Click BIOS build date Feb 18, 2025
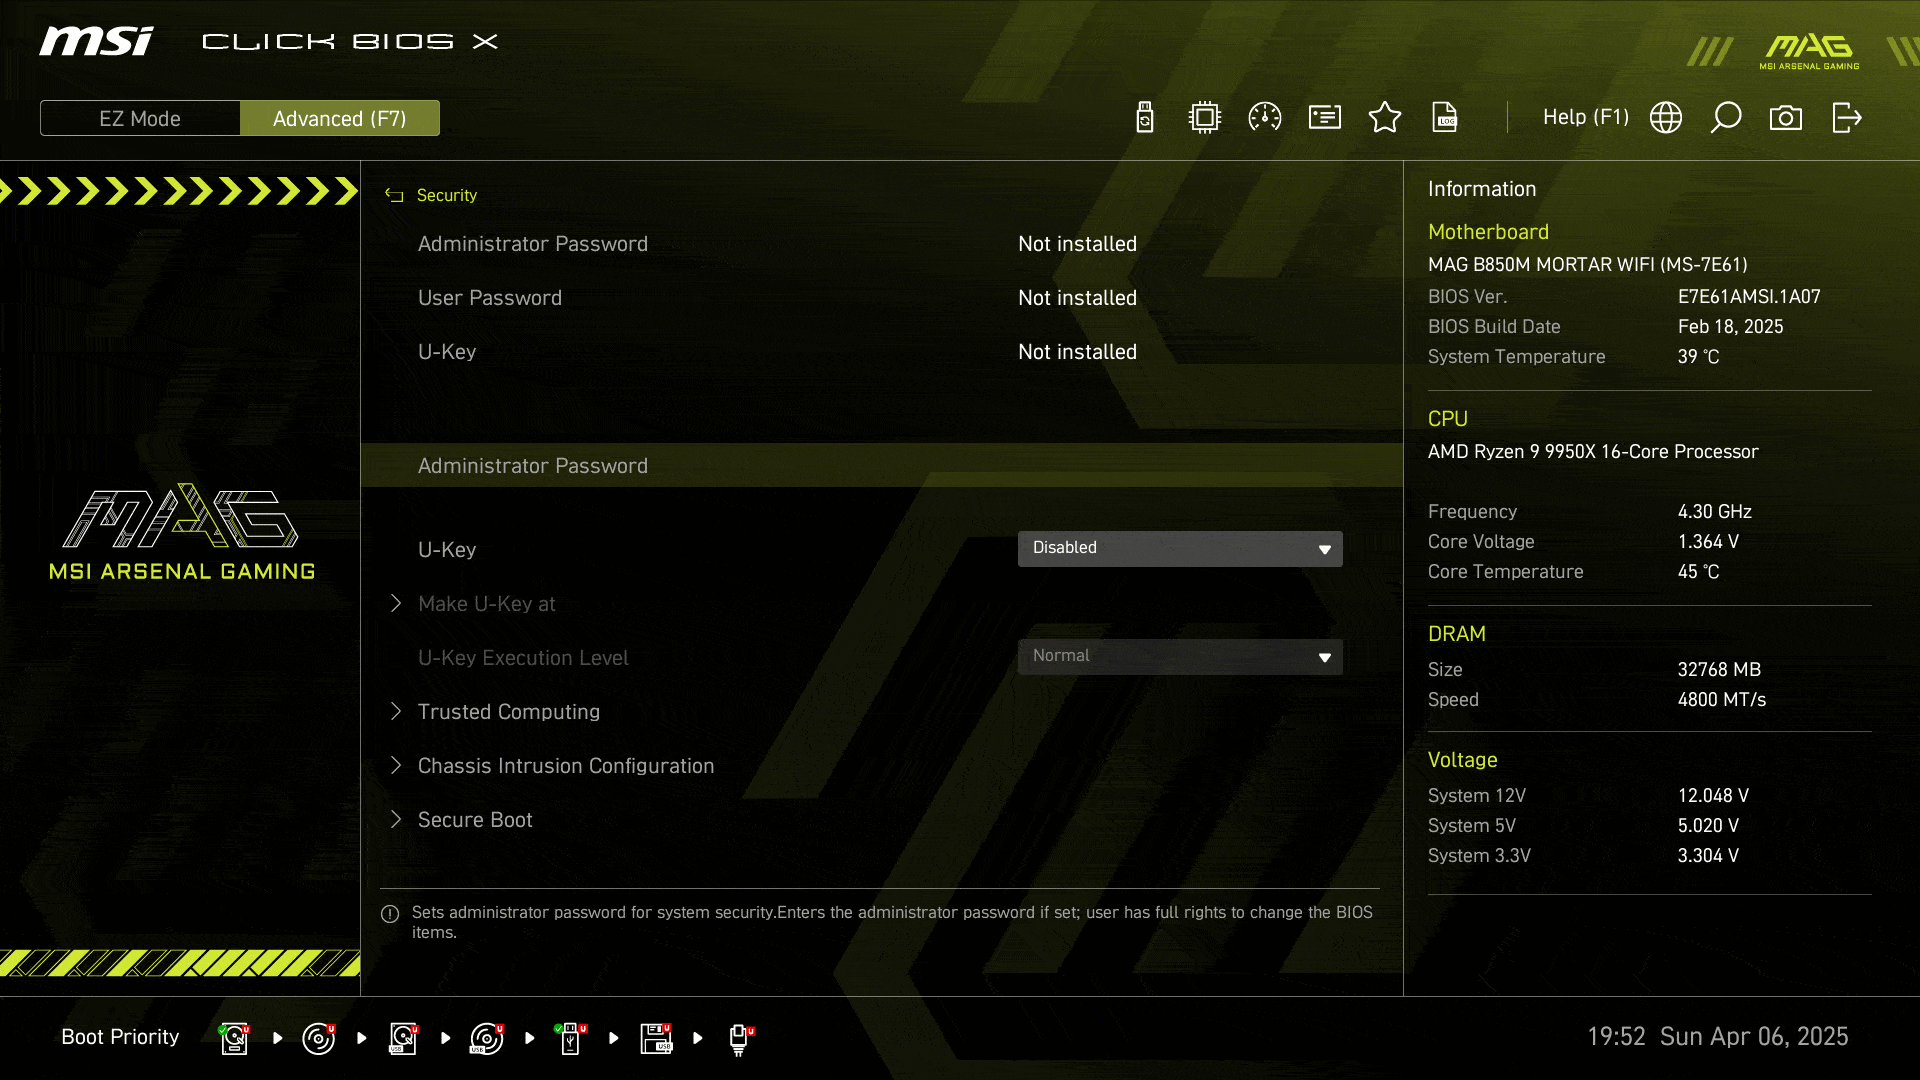This screenshot has width=1920, height=1080. click(x=1730, y=327)
